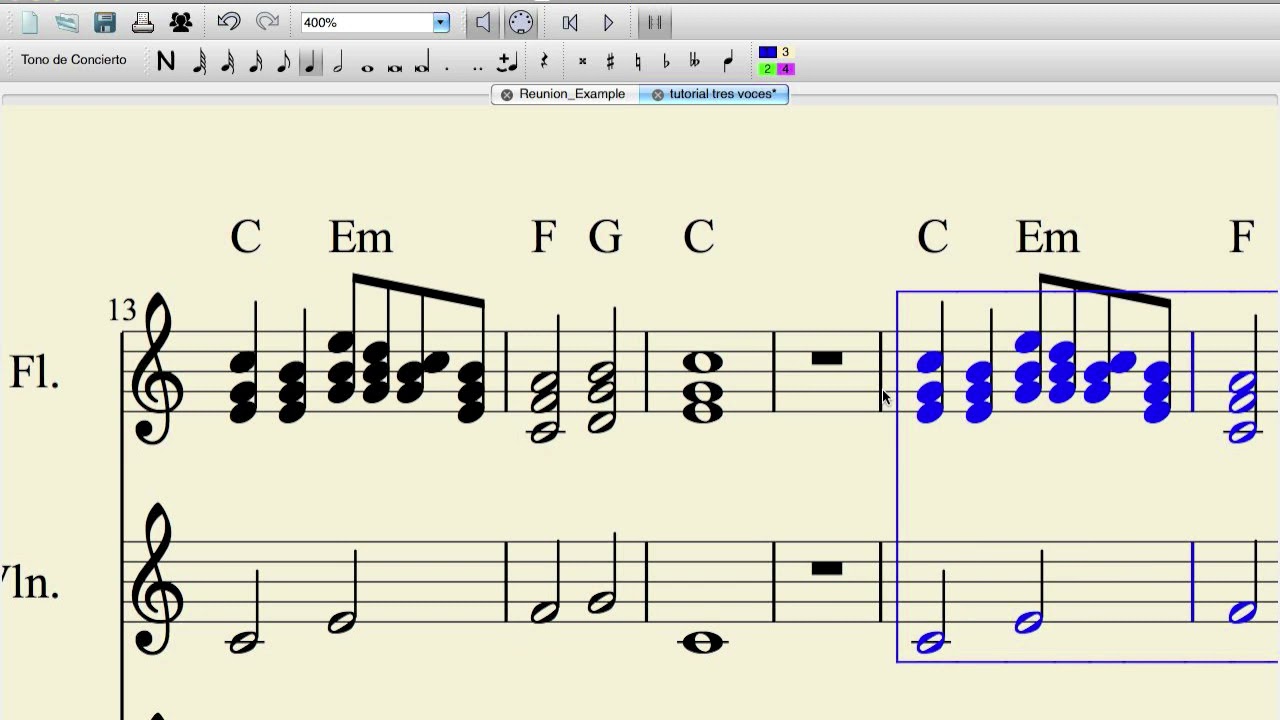Select the double whole note (breve) duration

[x=395, y=68]
